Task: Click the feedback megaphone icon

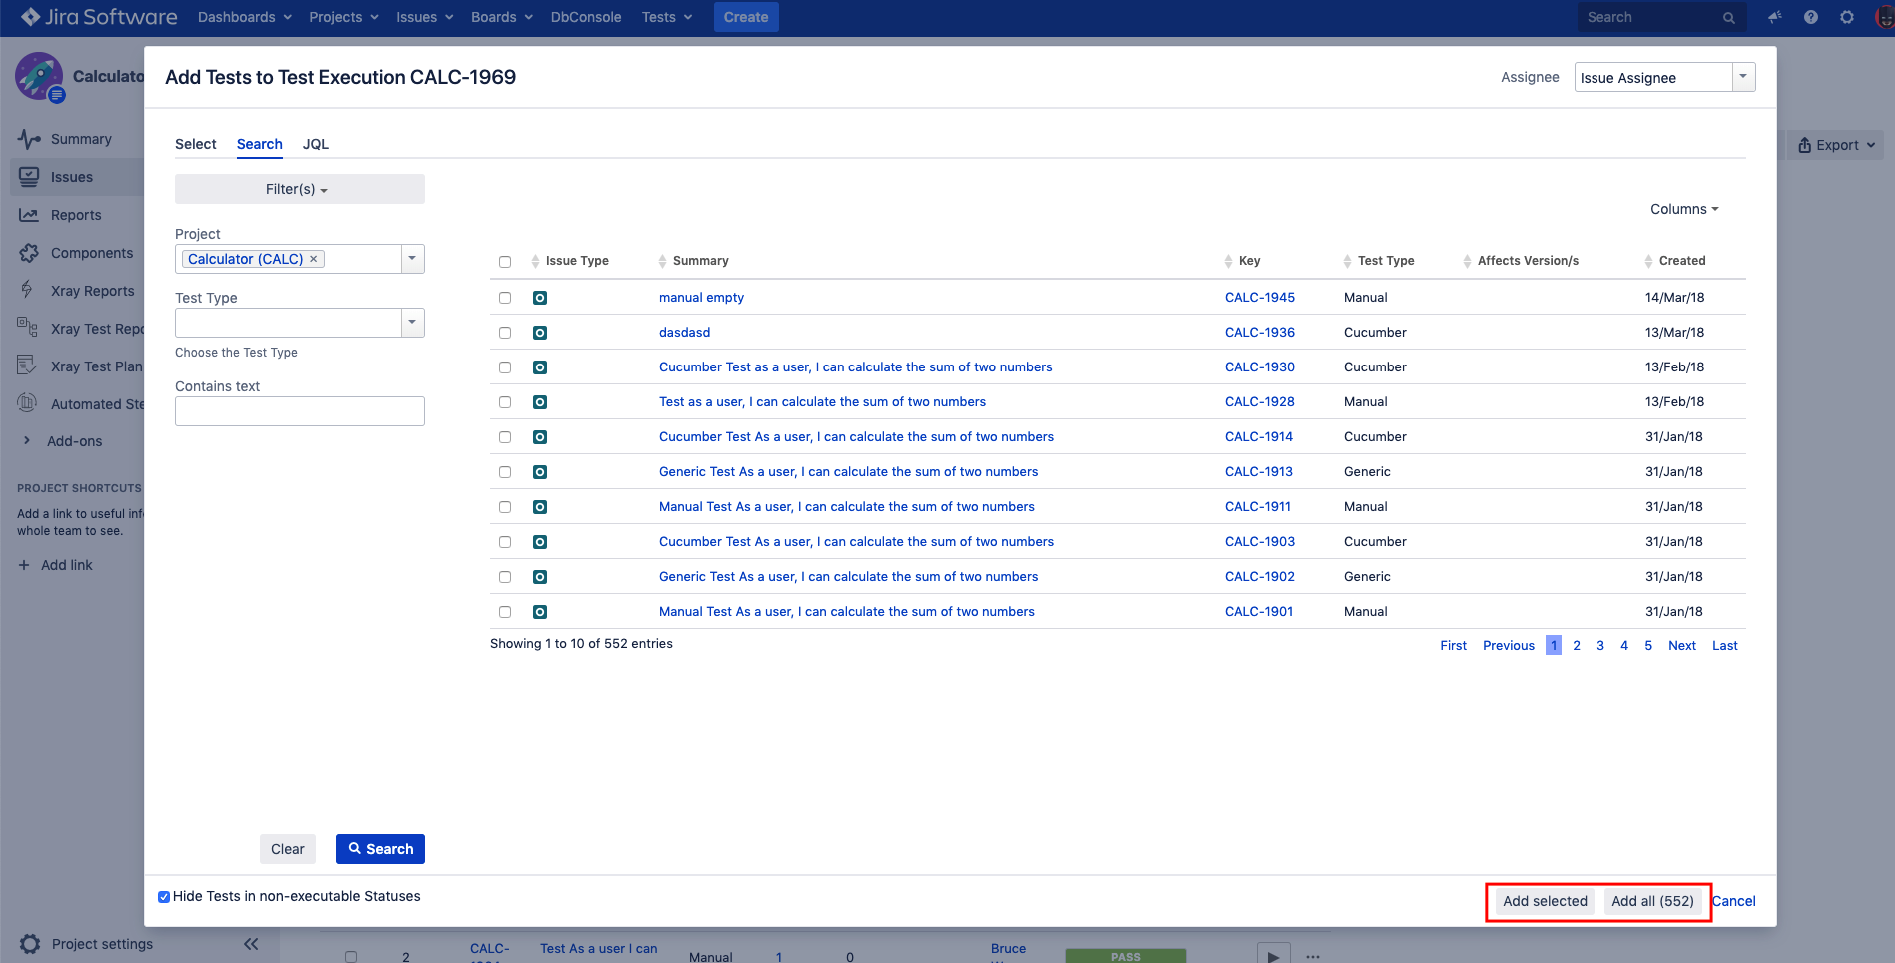Action: (x=1775, y=17)
